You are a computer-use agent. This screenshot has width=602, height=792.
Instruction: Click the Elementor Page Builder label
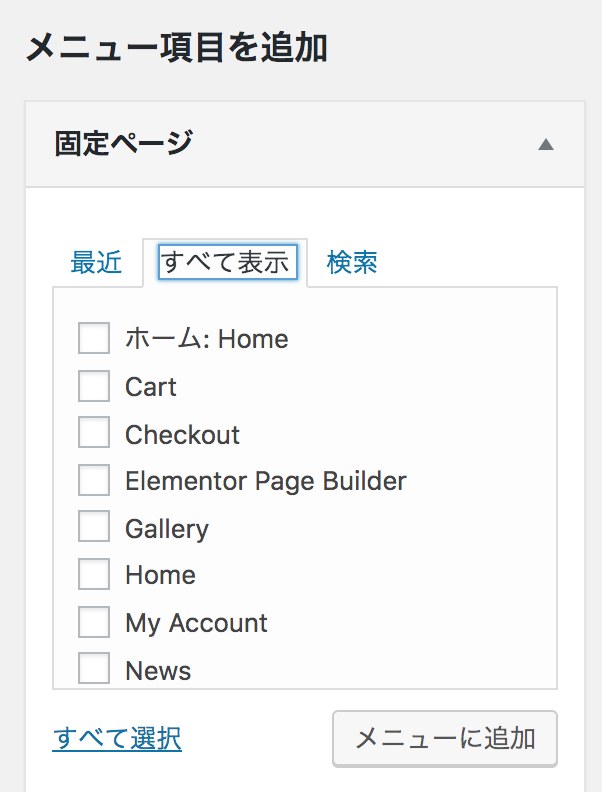(265, 481)
